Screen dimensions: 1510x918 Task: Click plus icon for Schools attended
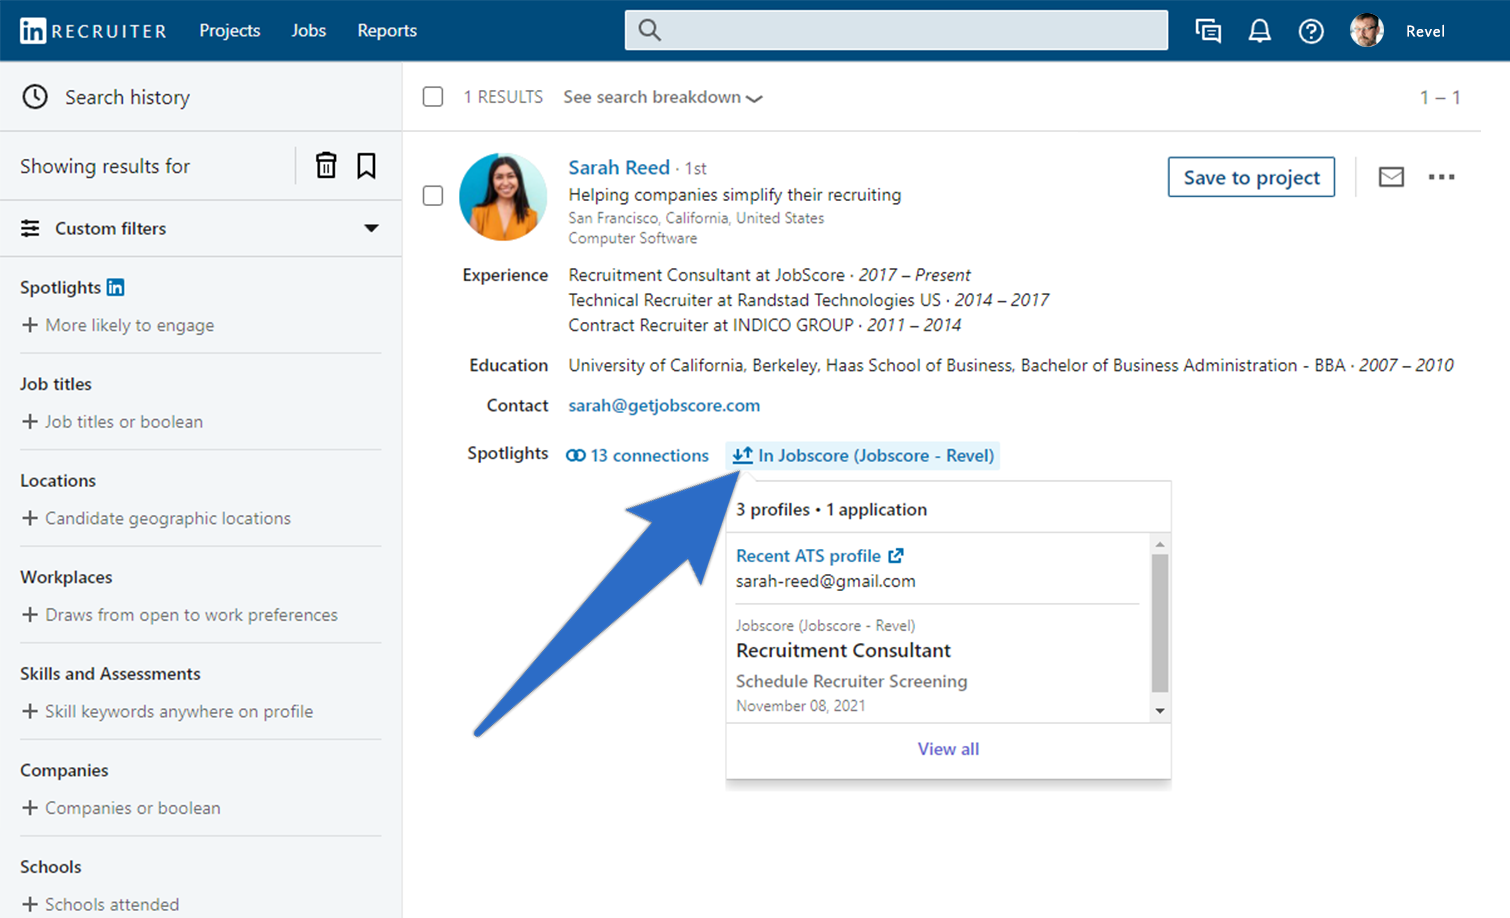[x=30, y=904]
